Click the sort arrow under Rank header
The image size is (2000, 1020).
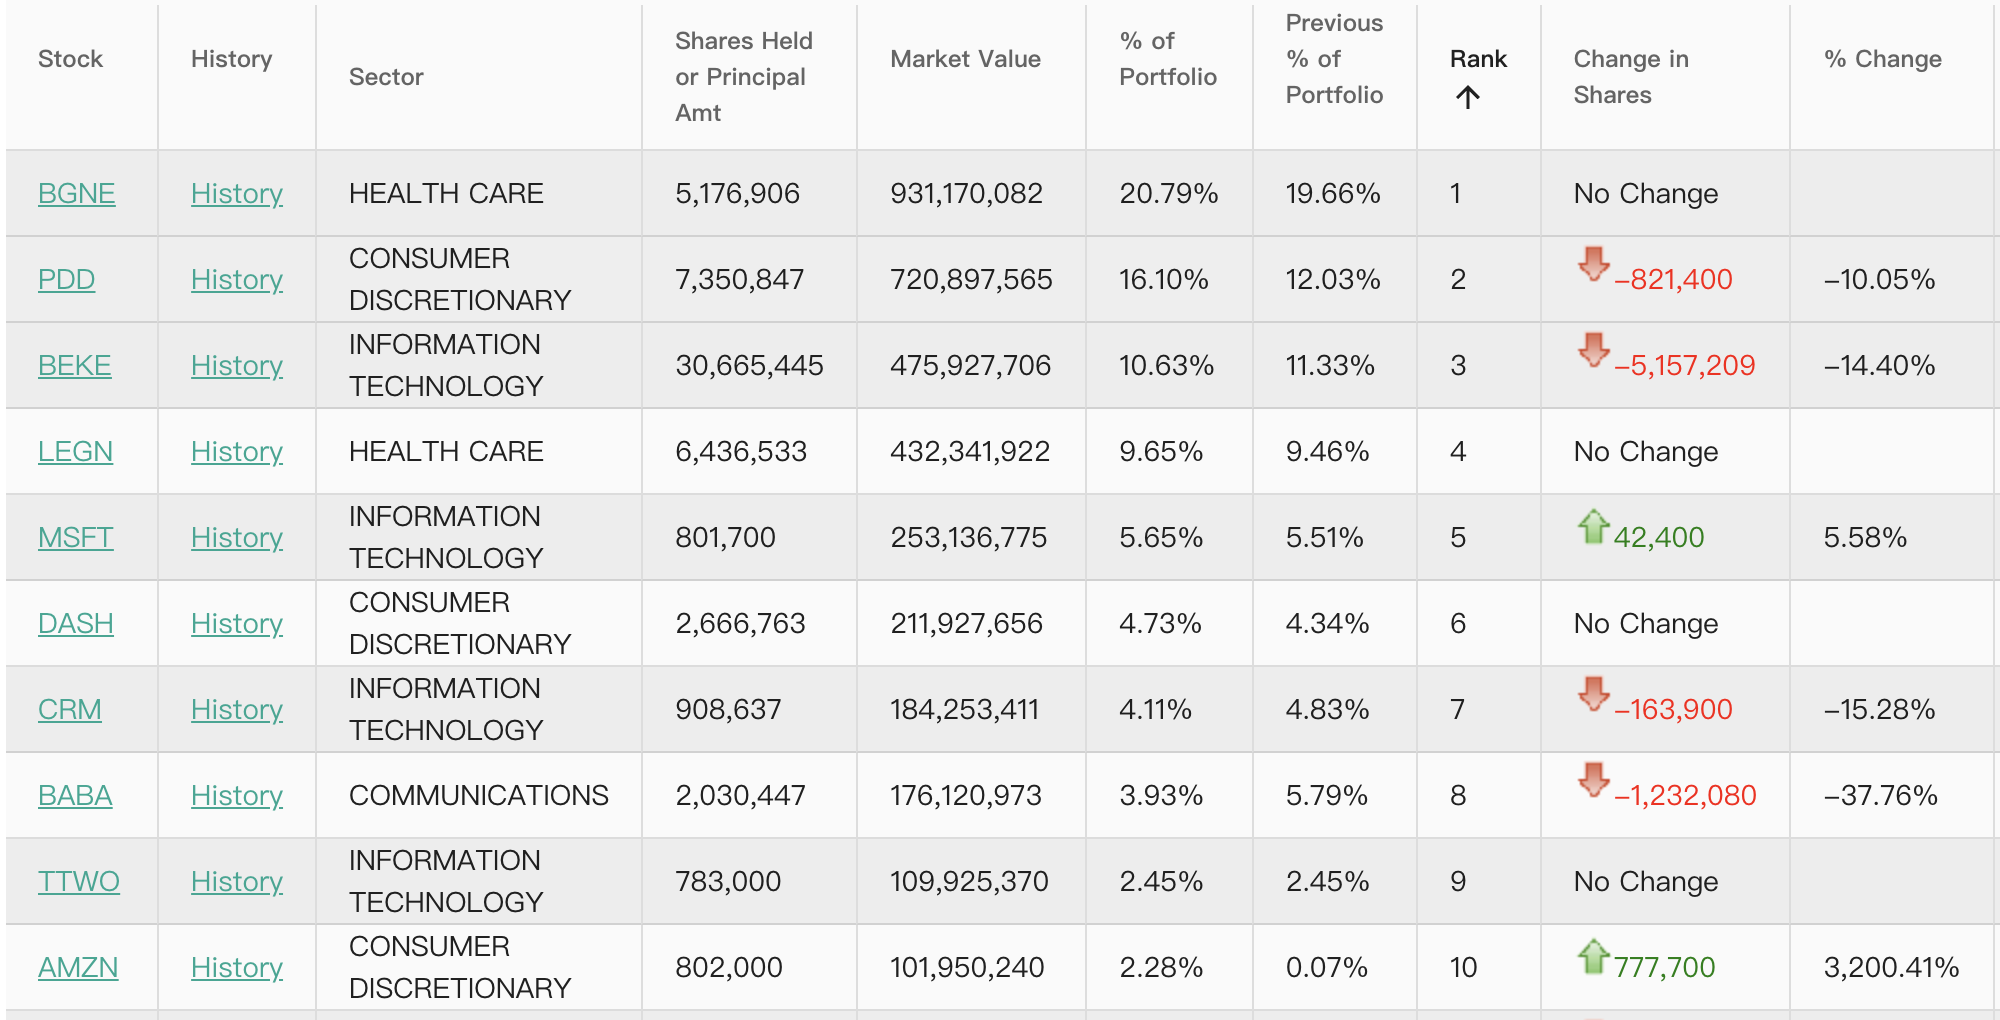[x=1467, y=97]
